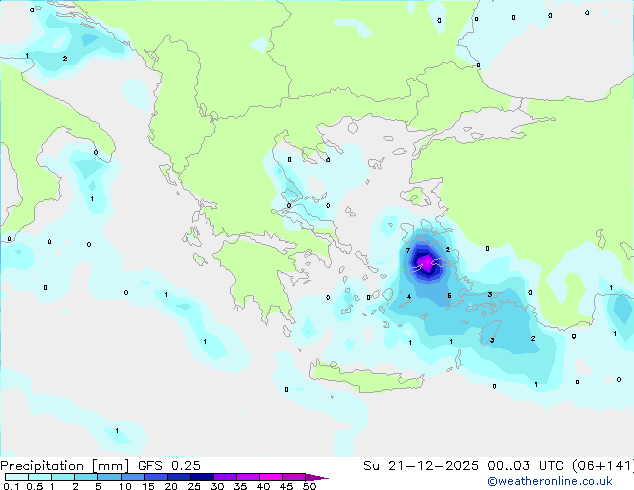The height and width of the screenshot is (490, 634).
Task: Select the 10–15 mm blue legend swatch
Action: [x=132, y=477]
